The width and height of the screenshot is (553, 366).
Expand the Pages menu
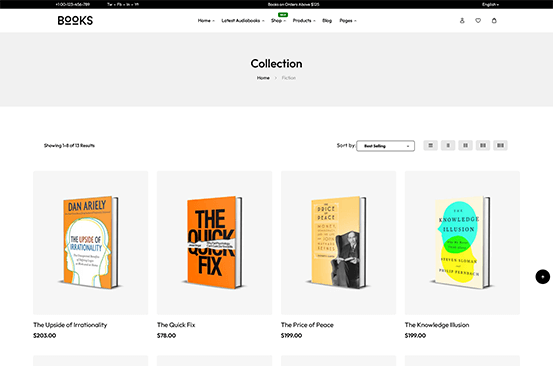[x=348, y=21]
